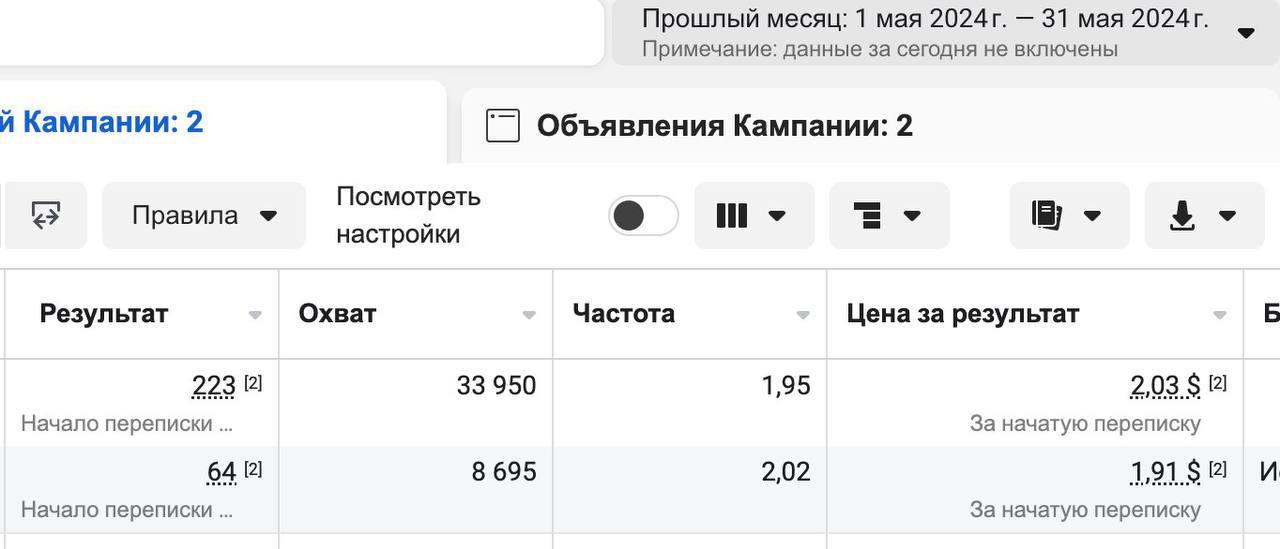
Task: Click the 2,03 $ cost value
Action: click(x=1165, y=385)
